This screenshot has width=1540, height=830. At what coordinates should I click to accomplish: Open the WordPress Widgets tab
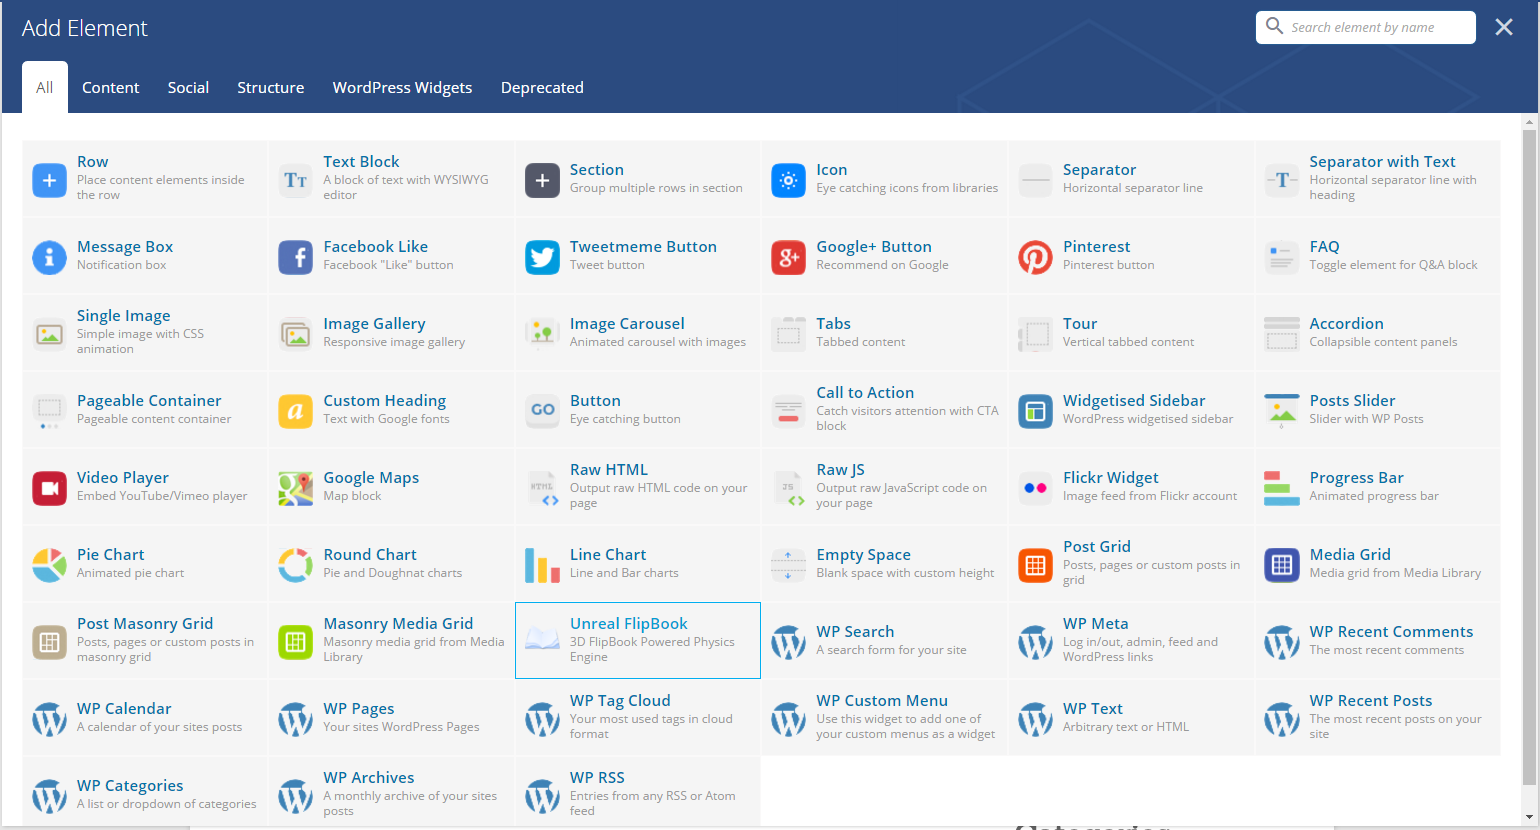tap(402, 87)
